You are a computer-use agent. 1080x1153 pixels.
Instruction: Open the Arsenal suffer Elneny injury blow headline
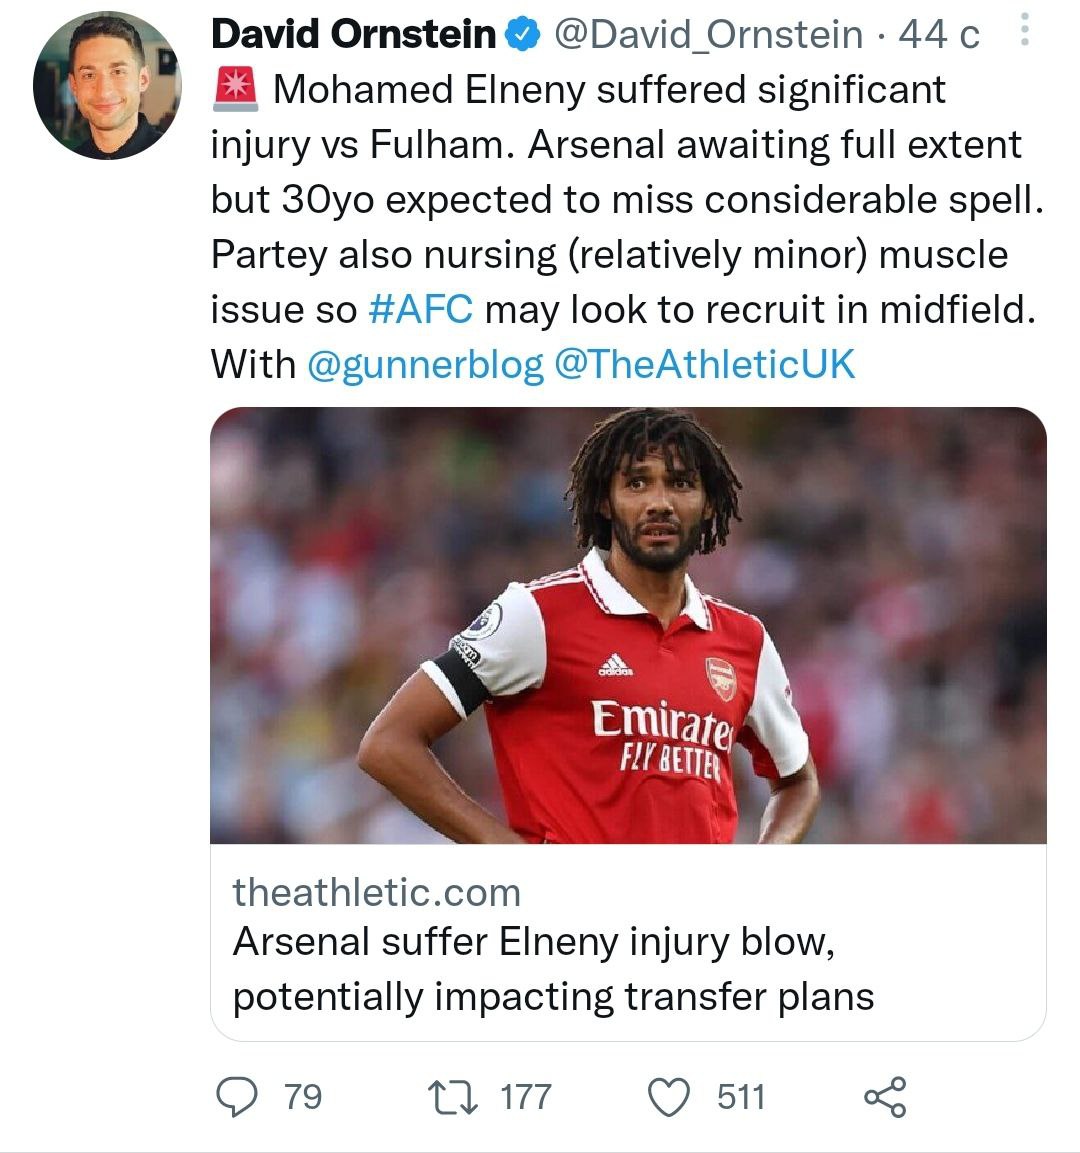click(x=553, y=969)
